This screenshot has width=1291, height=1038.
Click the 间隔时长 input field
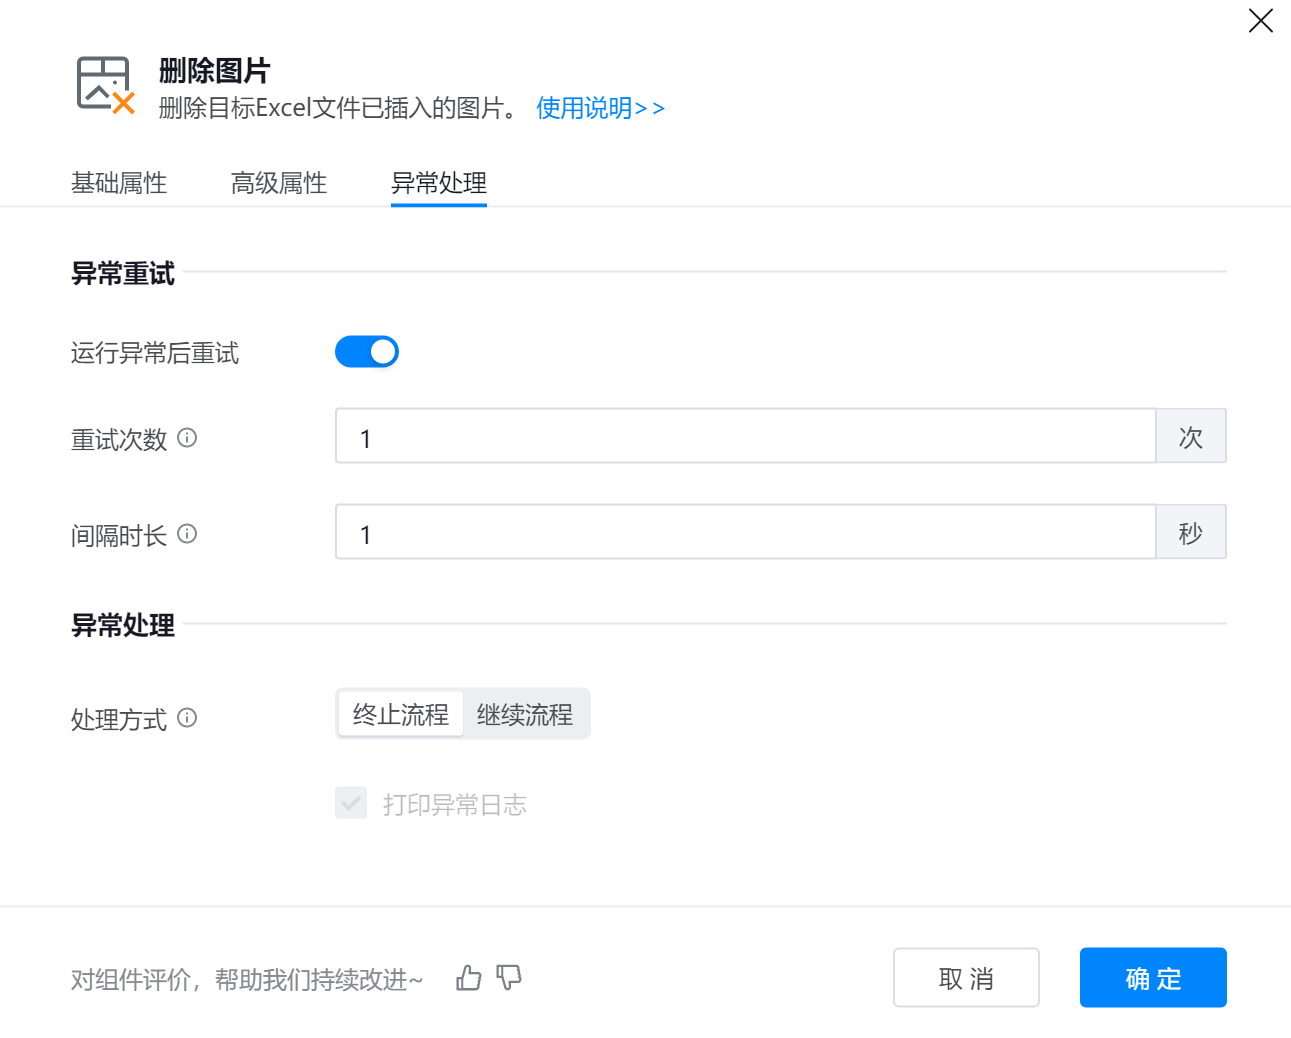tap(745, 532)
